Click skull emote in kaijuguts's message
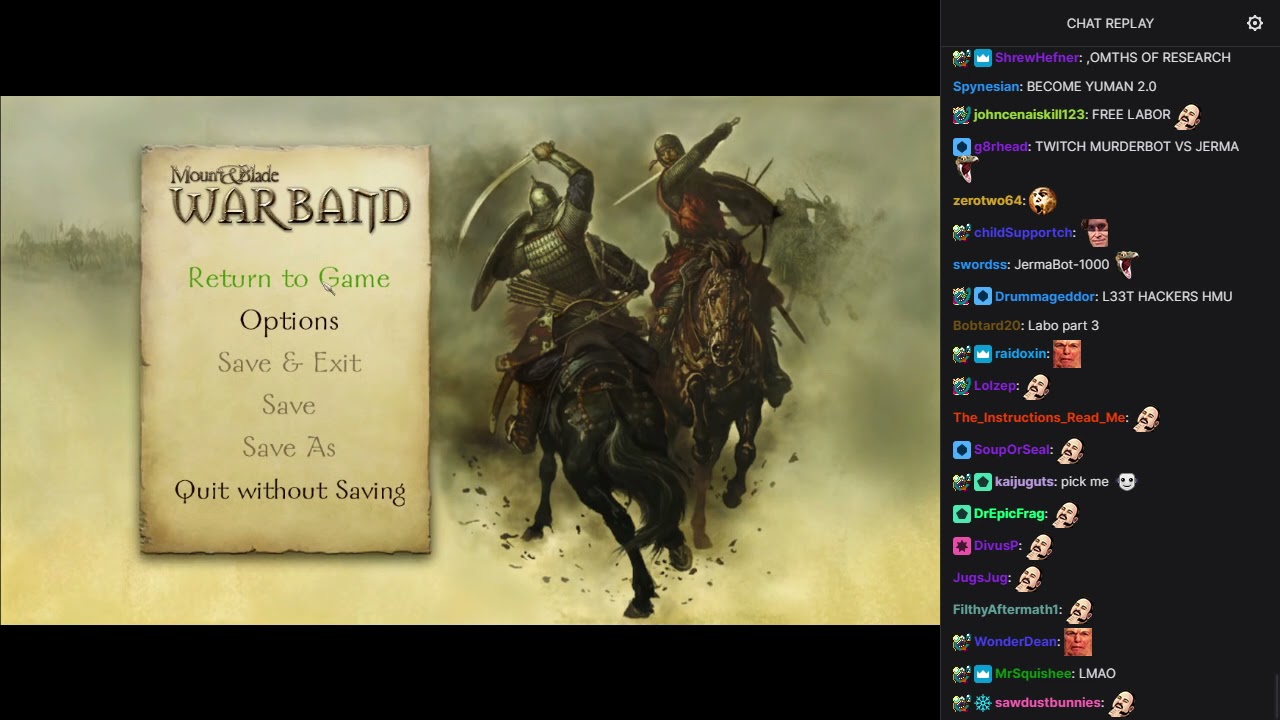 click(1127, 482)
